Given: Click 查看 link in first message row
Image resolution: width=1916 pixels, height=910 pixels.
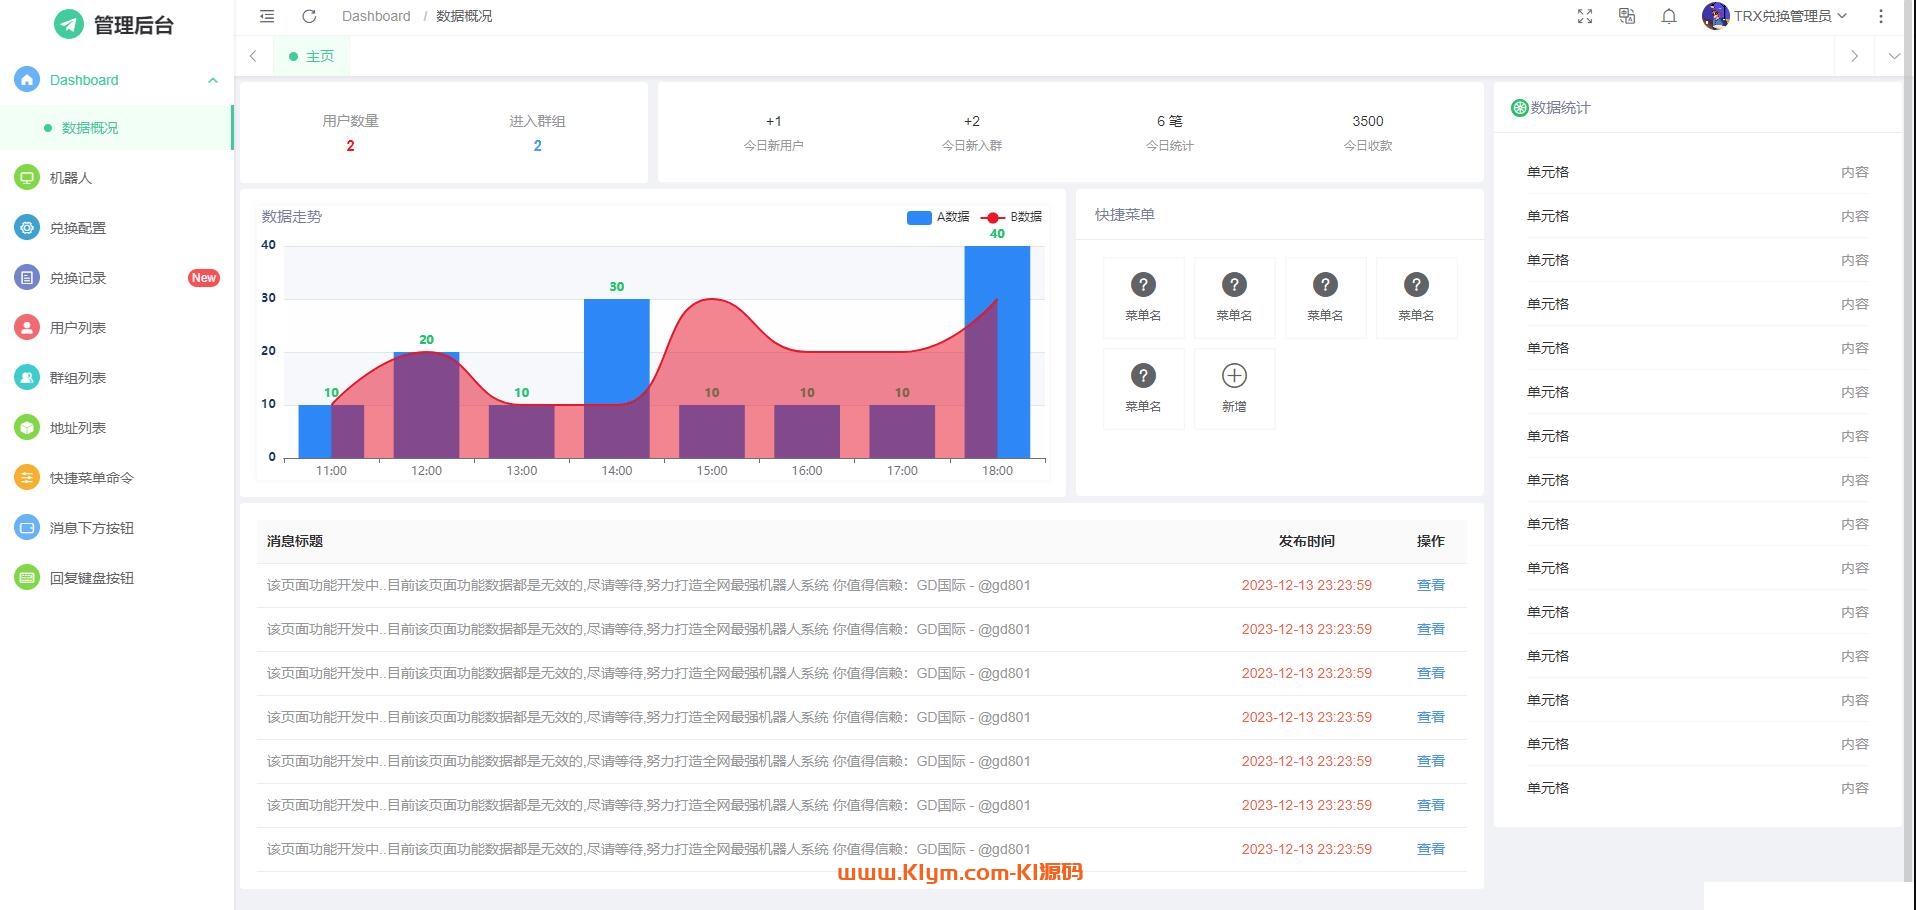Looking at the screenshot, I should 1430,585.
